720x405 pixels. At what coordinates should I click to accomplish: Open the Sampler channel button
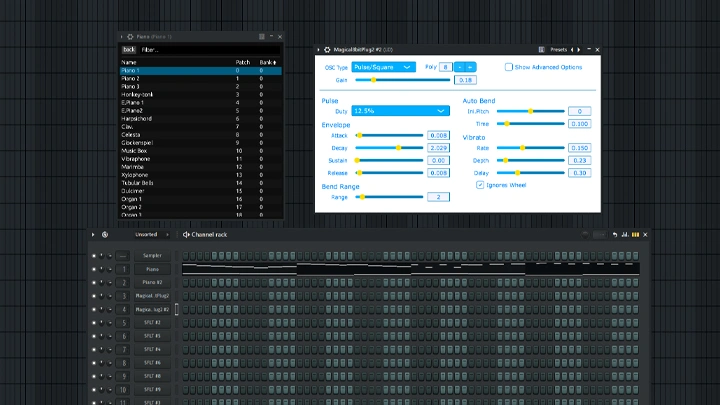[x=152, y=256]
